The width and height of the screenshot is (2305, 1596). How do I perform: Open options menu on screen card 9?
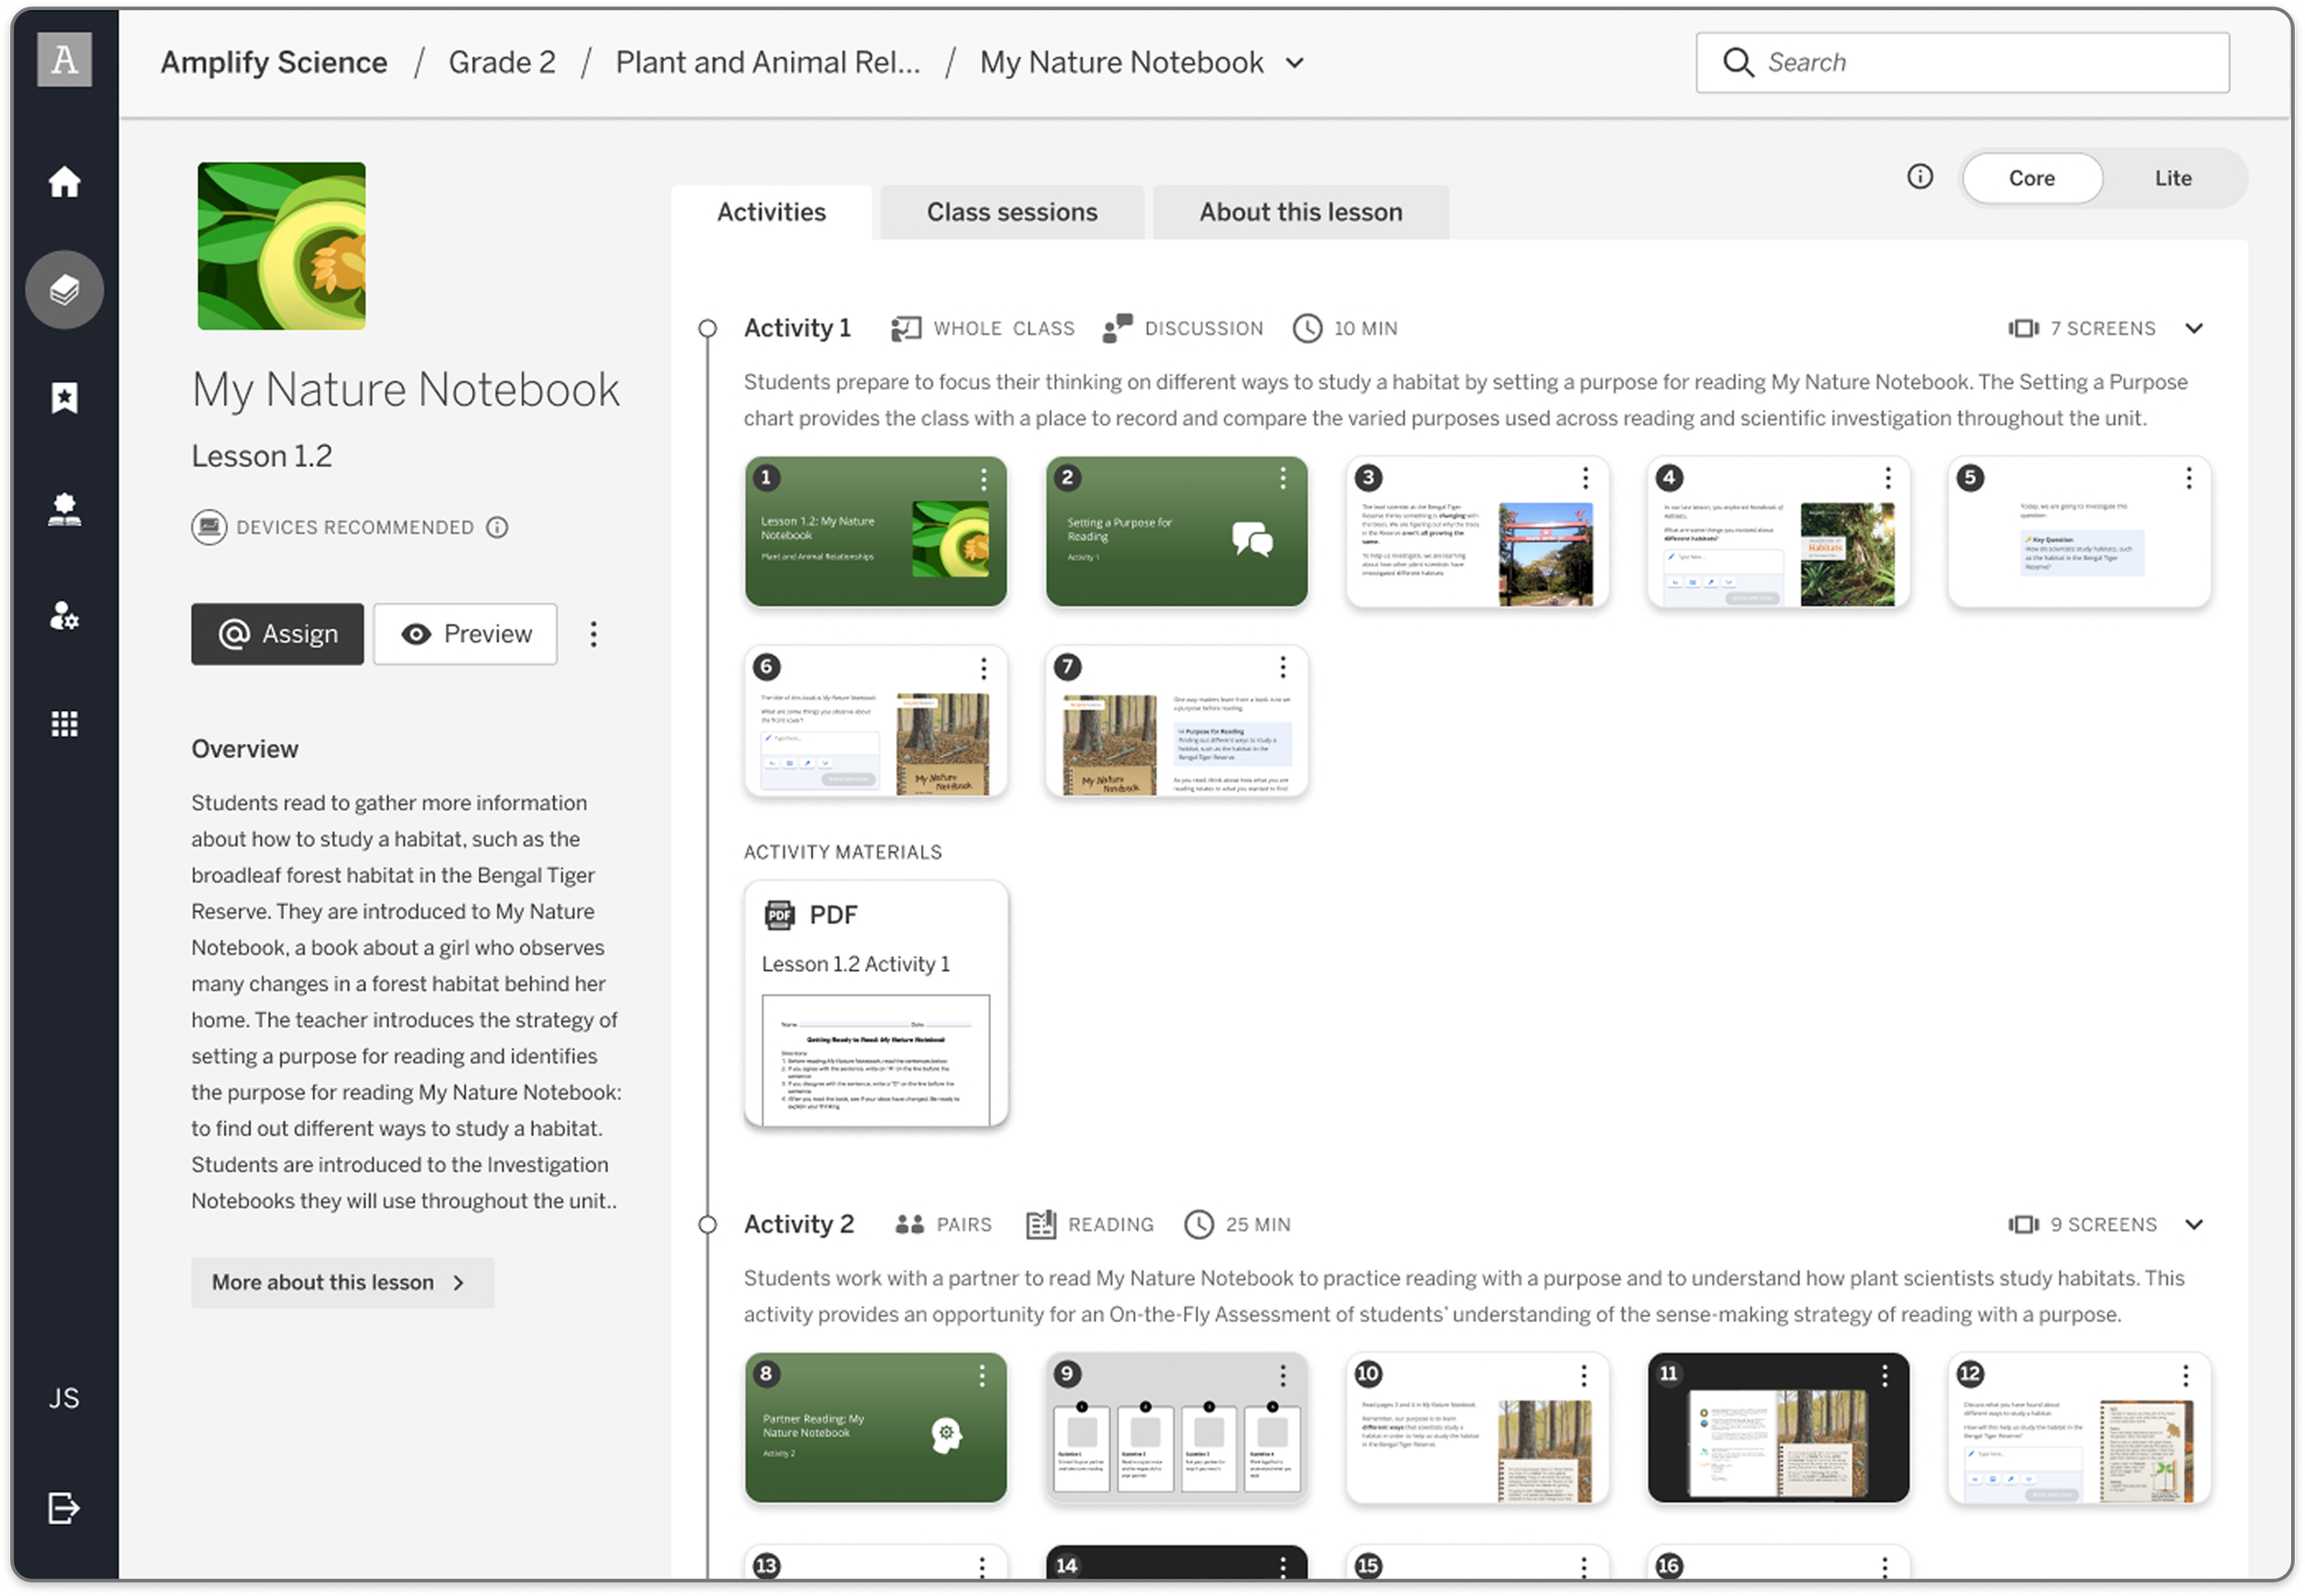point(1283,1376)
